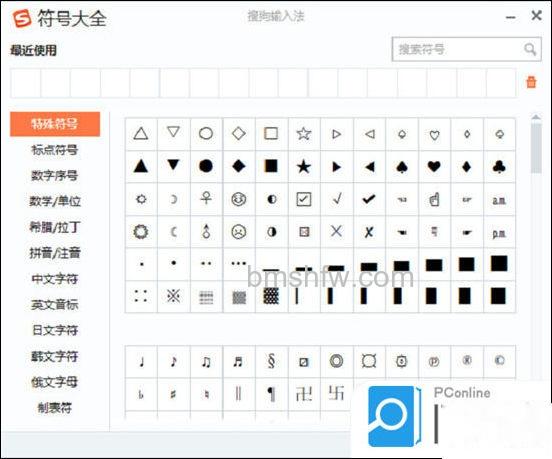Minimize the 符号大全 window
The height and width of the screenshot is (459, 552).
pos(511,17)
